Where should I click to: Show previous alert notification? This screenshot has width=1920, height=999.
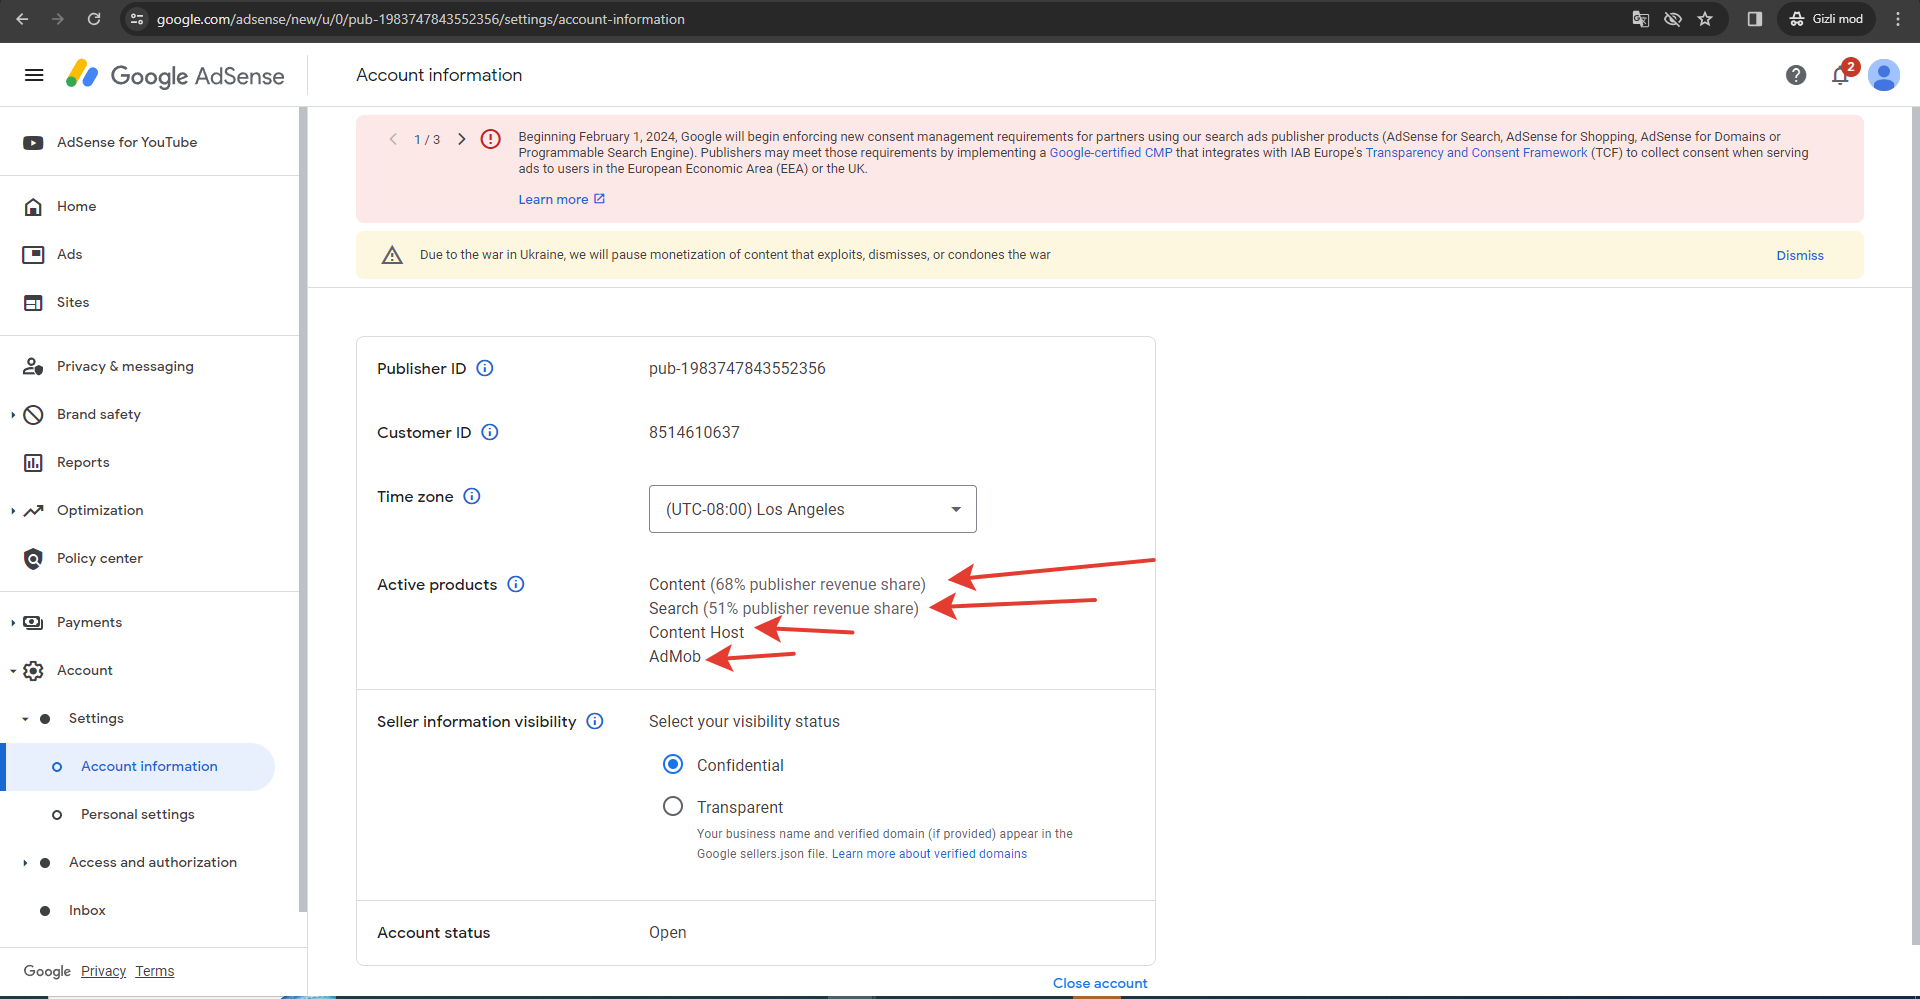(393, 139)
